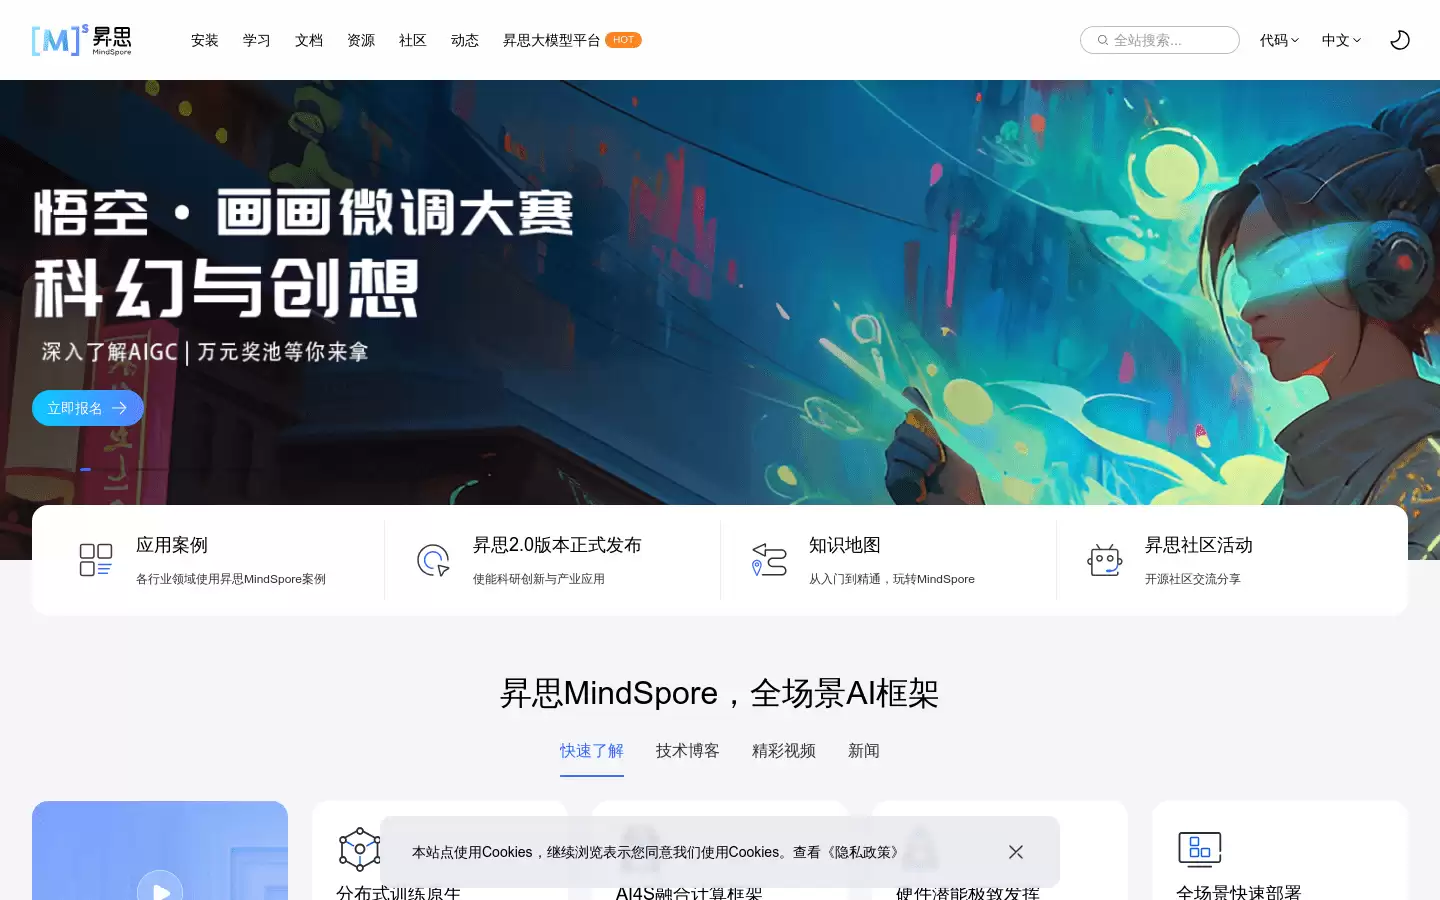The image size is (1440, 900).
Task: Click the 昇思MindSpore，全场景AI框架 heading
Action: click(719, 693)
